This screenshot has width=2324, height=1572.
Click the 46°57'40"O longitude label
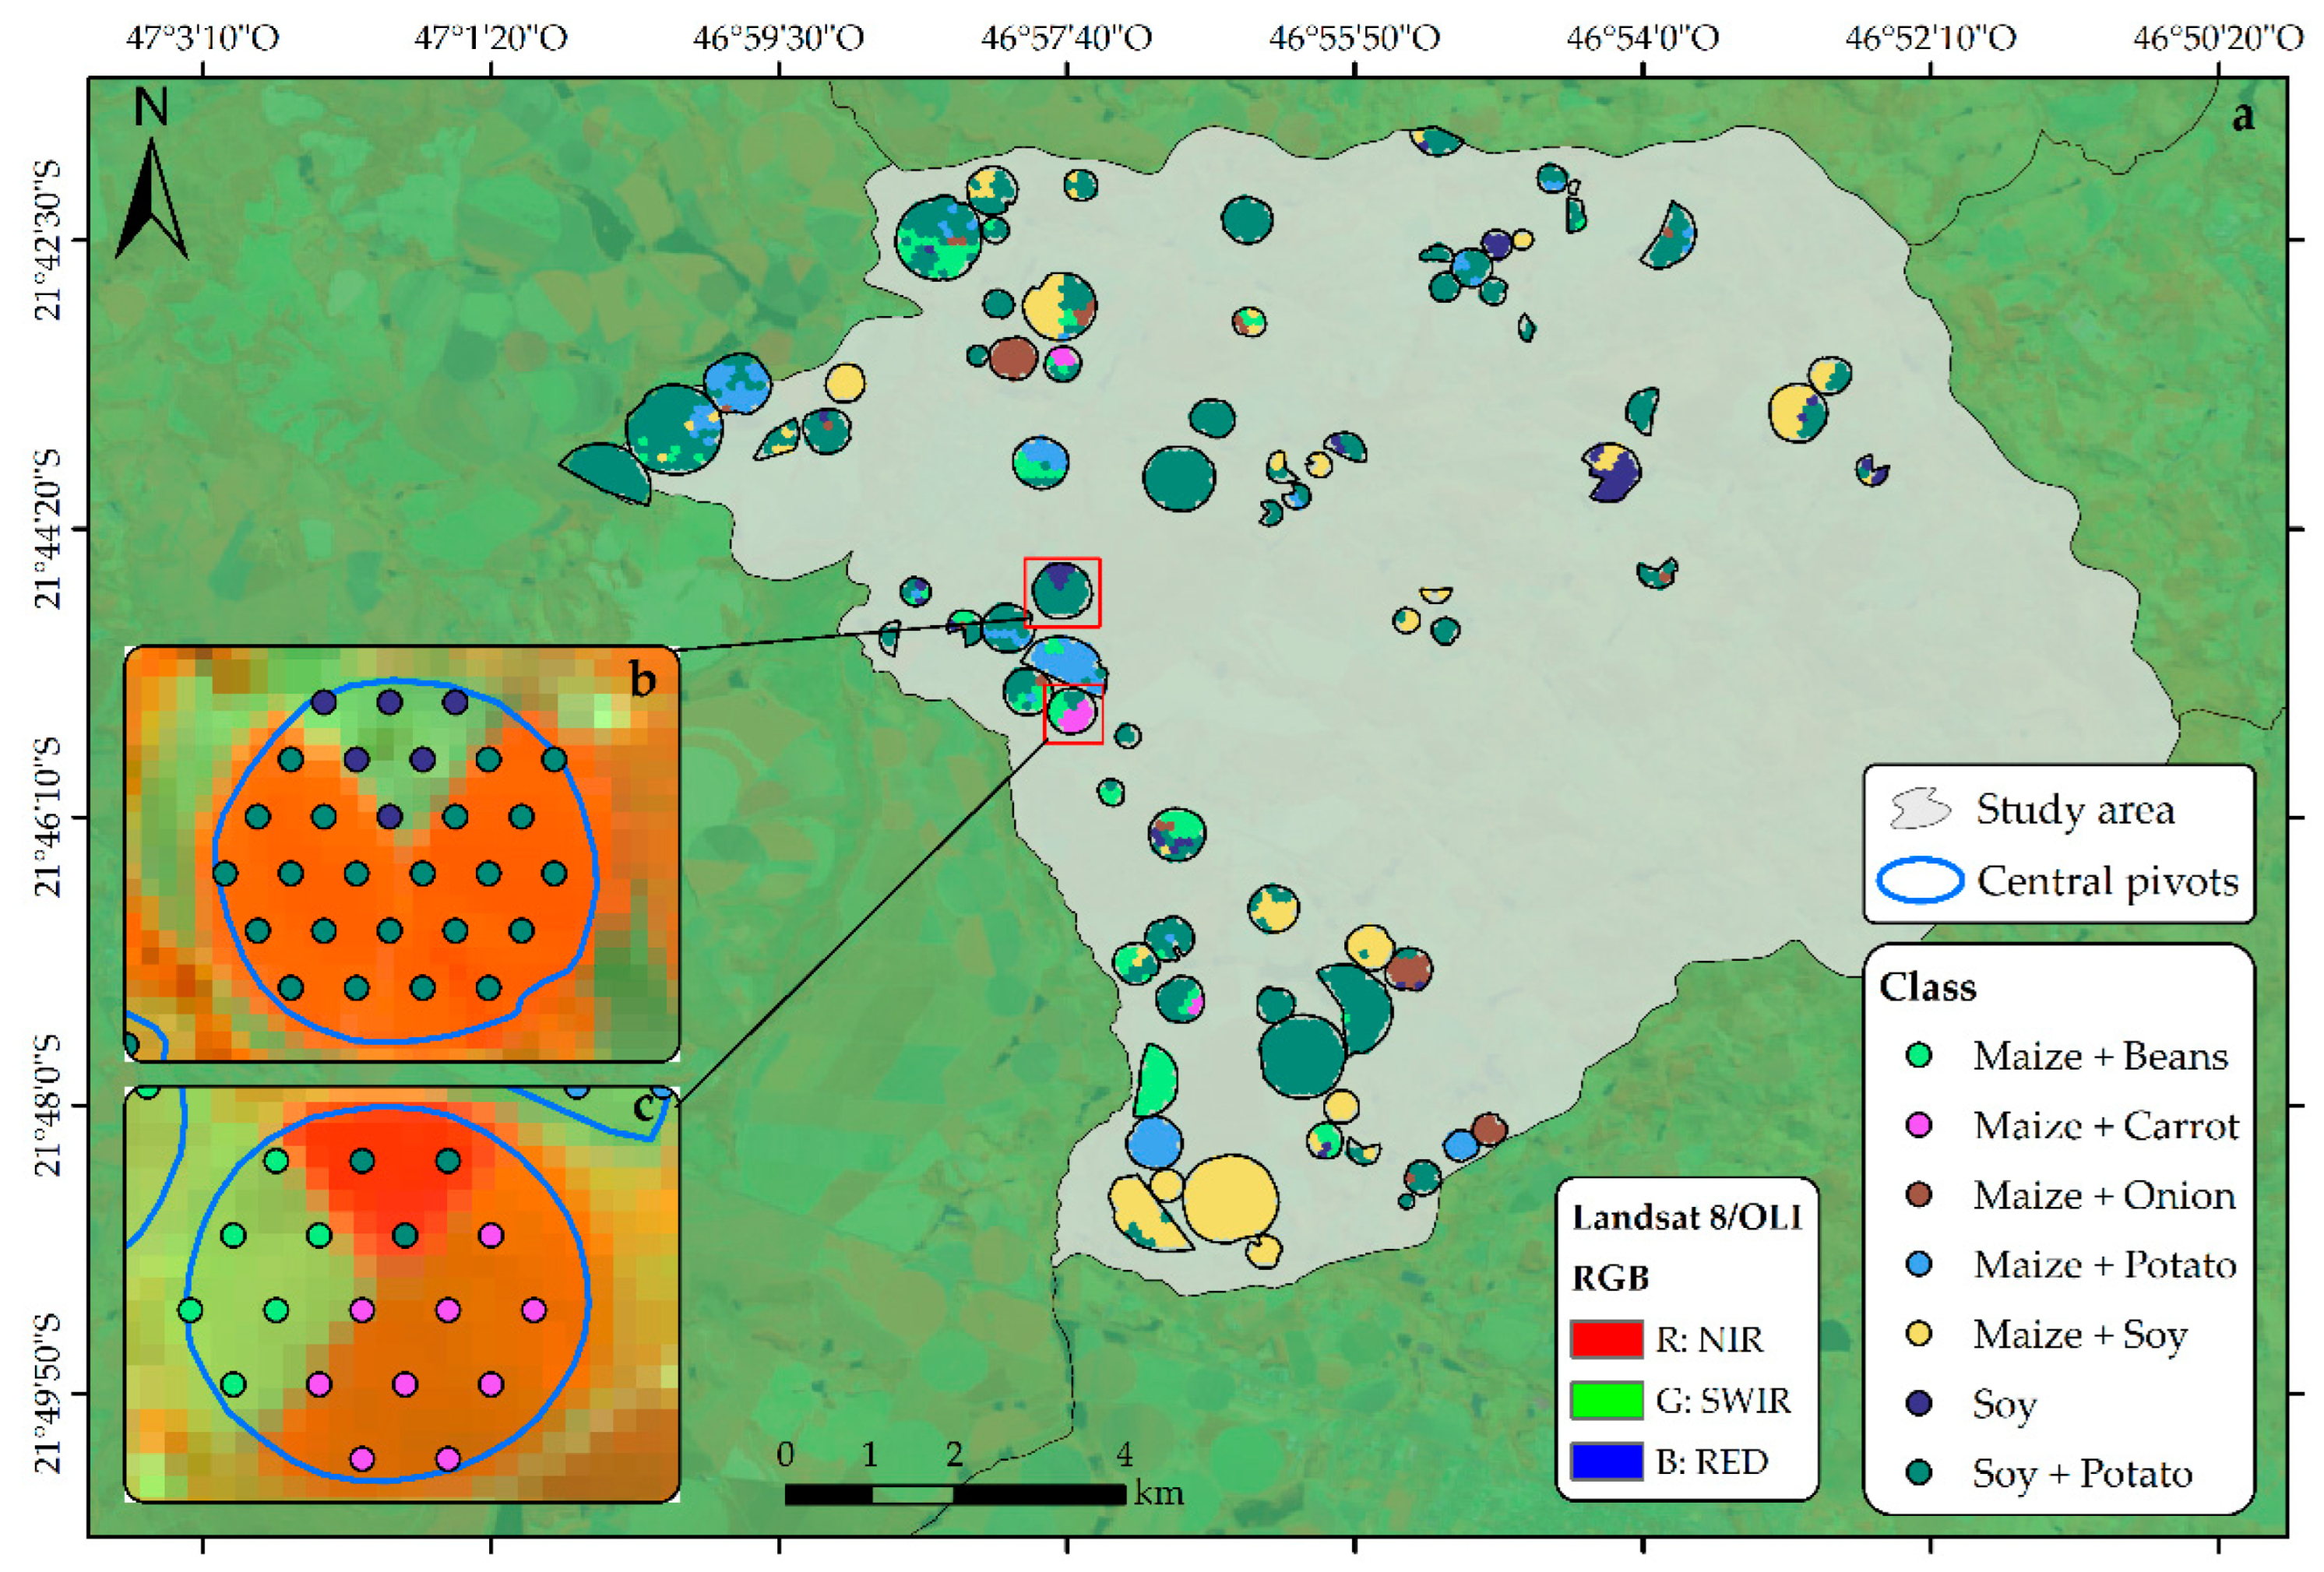click(x=1066, y=38)
